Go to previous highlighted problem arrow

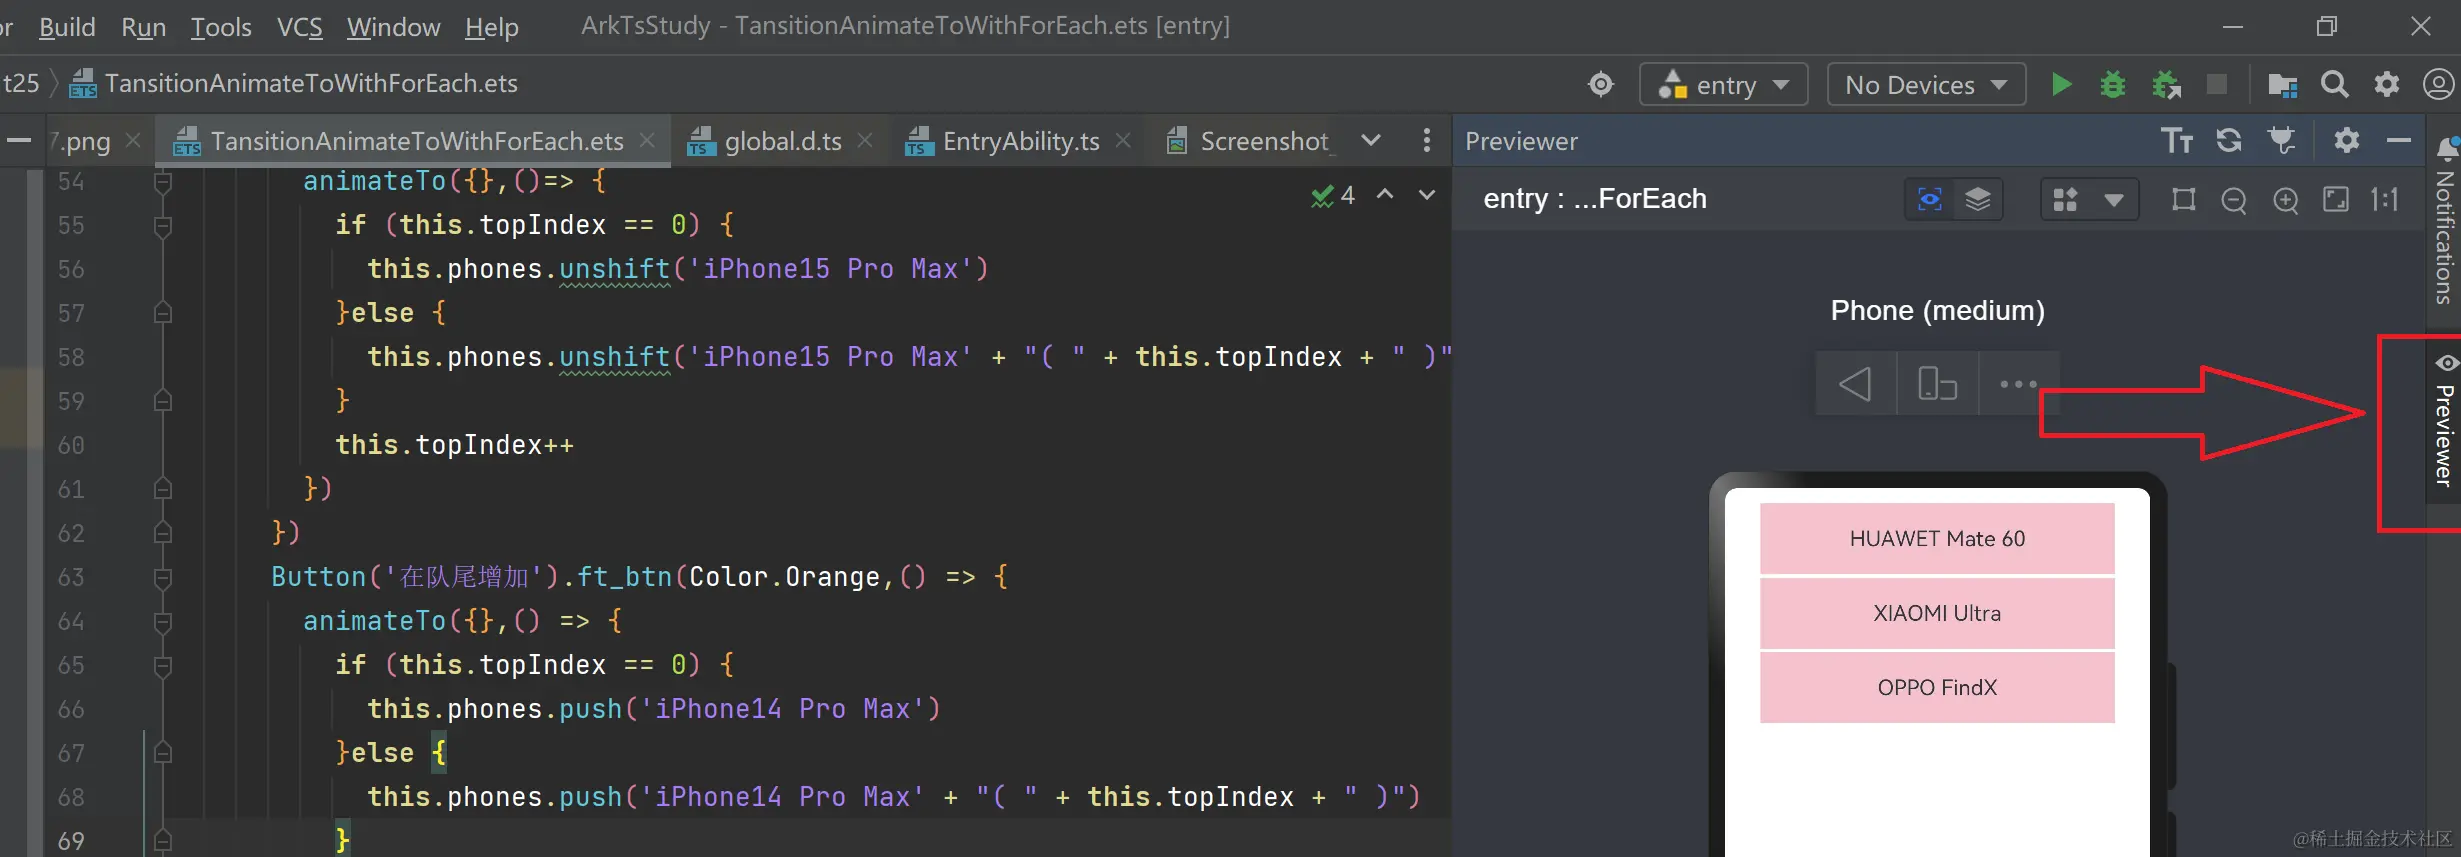click(1385, 195)
